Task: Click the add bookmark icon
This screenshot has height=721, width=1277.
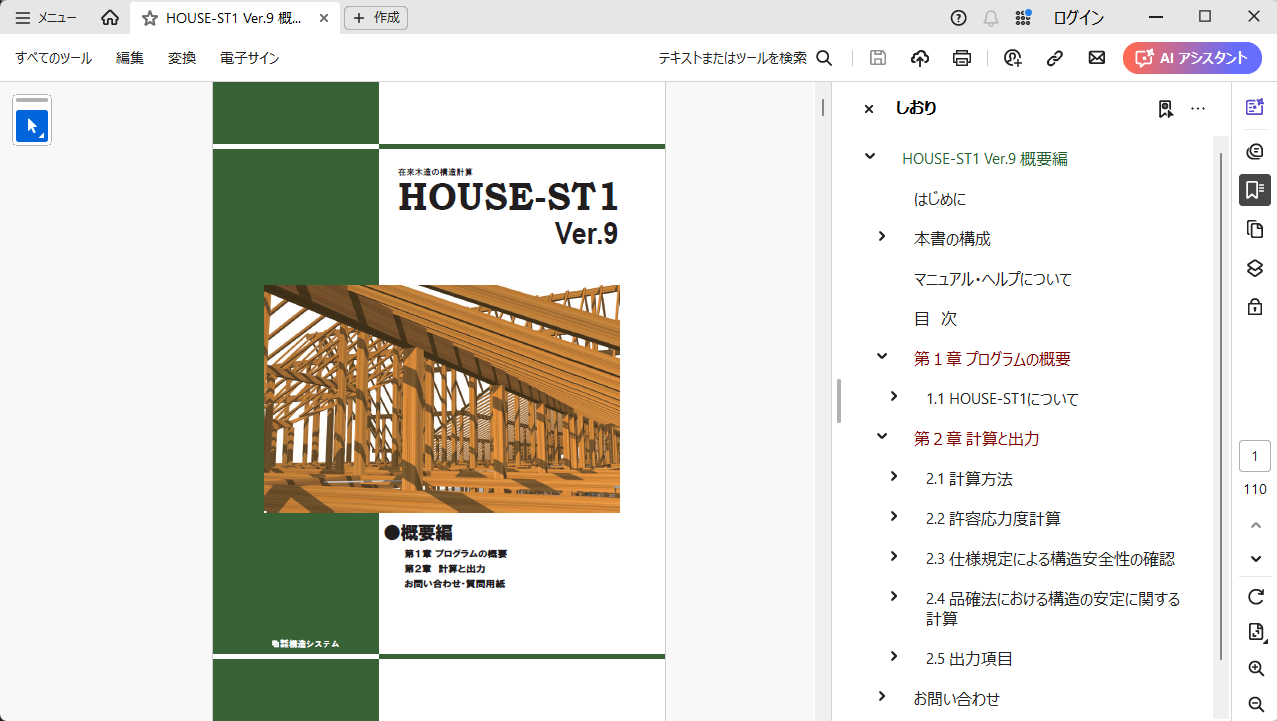Action: (1165, 109)
